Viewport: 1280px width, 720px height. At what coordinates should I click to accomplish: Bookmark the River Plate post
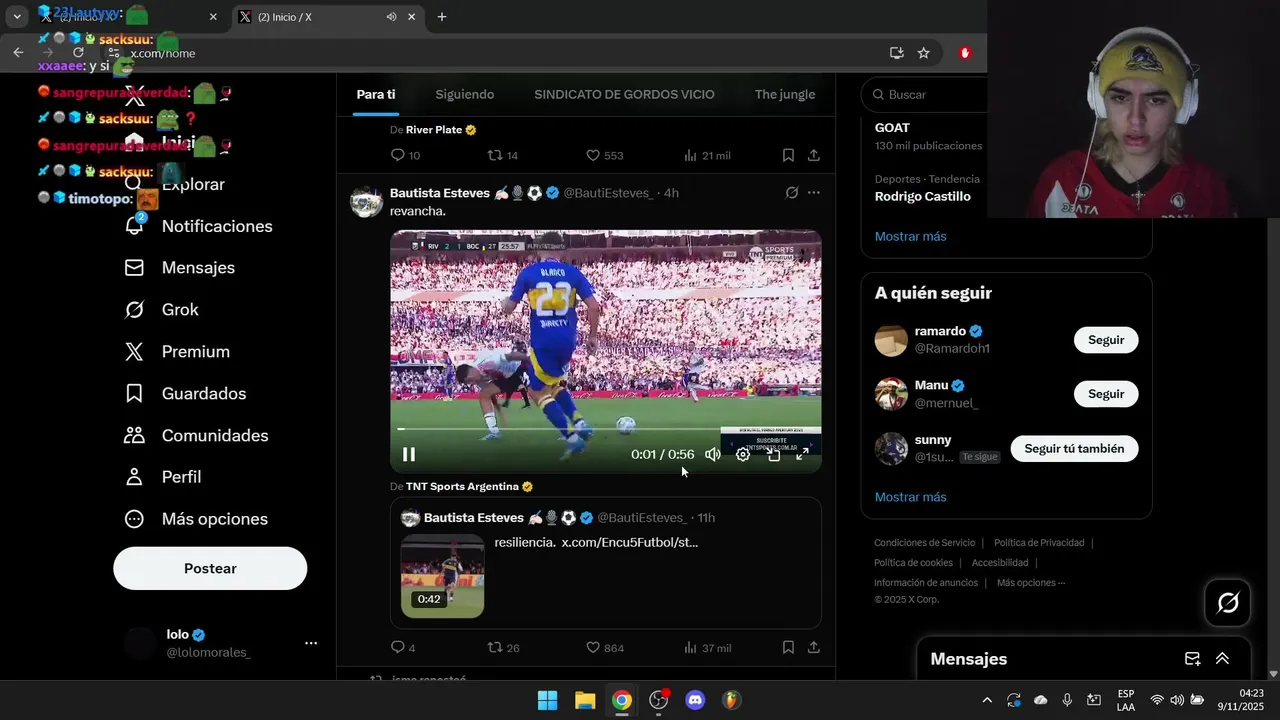click(x=788, y=155)
